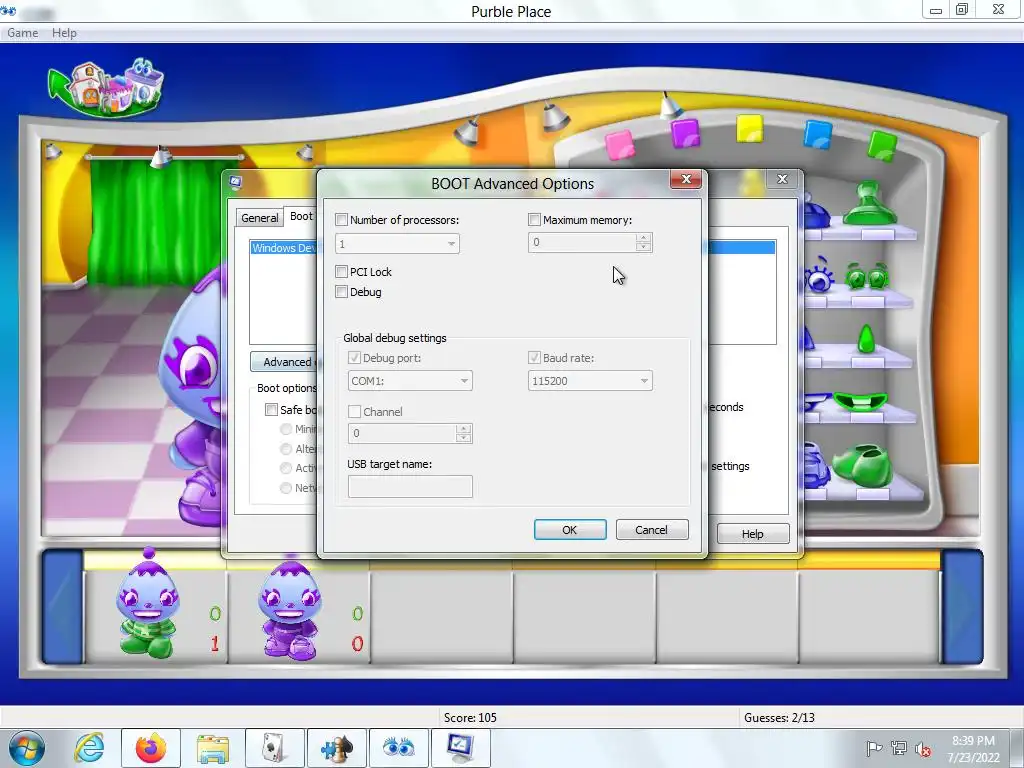The image size is (1024, 768).
Task: Click Advanced options button behind dialog
Action: point(284,362)
